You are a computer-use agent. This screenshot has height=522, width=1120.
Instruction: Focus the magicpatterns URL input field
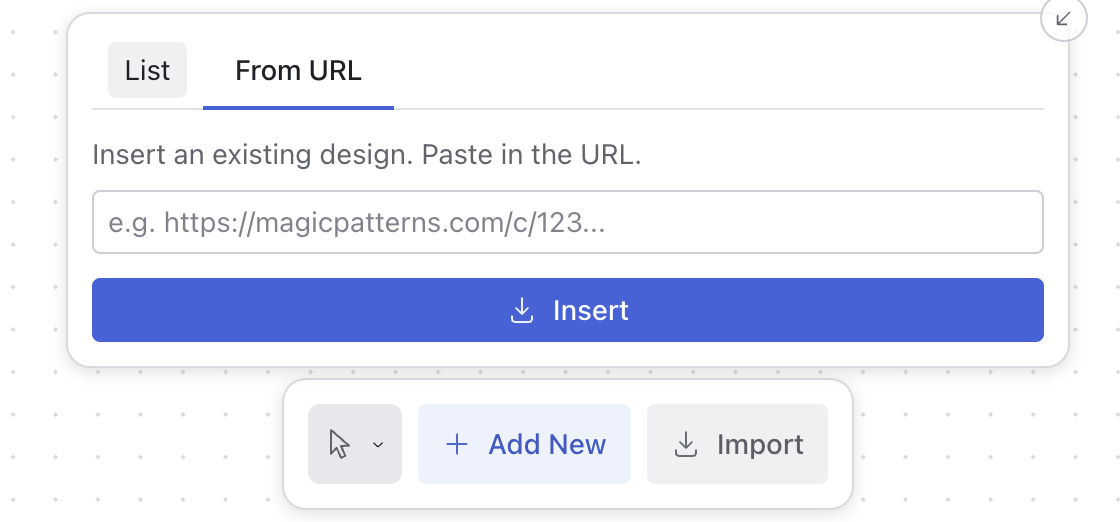tap(568, 222)
